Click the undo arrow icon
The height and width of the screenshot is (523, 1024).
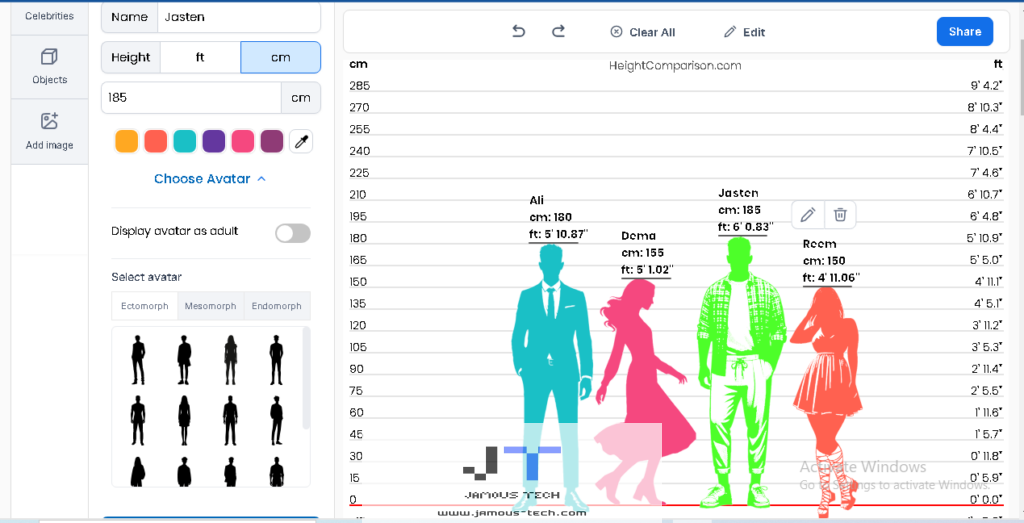(x=519, y=31)
